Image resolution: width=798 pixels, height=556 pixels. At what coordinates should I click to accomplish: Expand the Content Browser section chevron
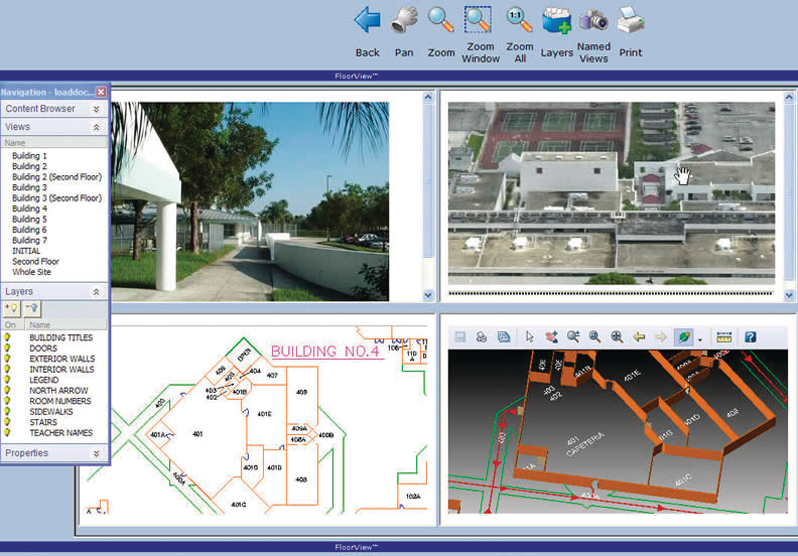(x=96, y=109)
